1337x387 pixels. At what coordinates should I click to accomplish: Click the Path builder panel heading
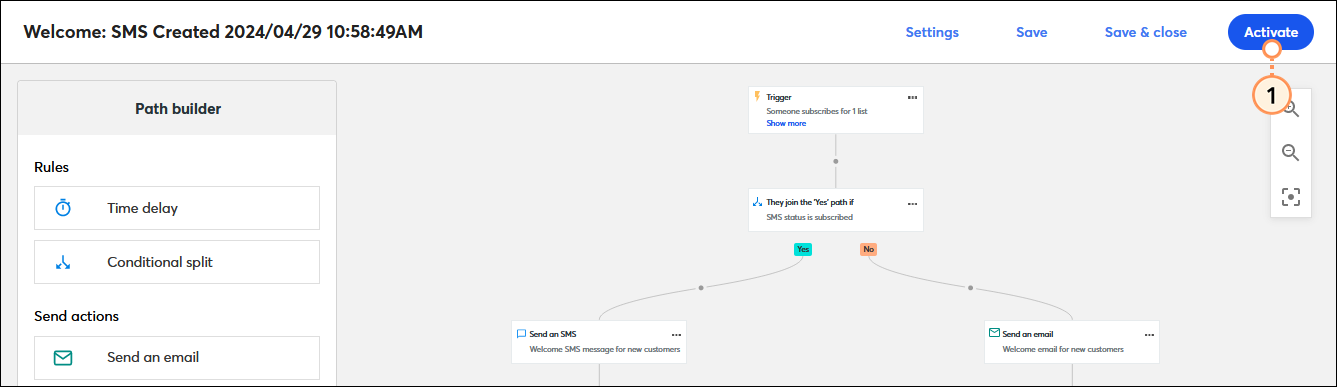(x=178, y=108)
